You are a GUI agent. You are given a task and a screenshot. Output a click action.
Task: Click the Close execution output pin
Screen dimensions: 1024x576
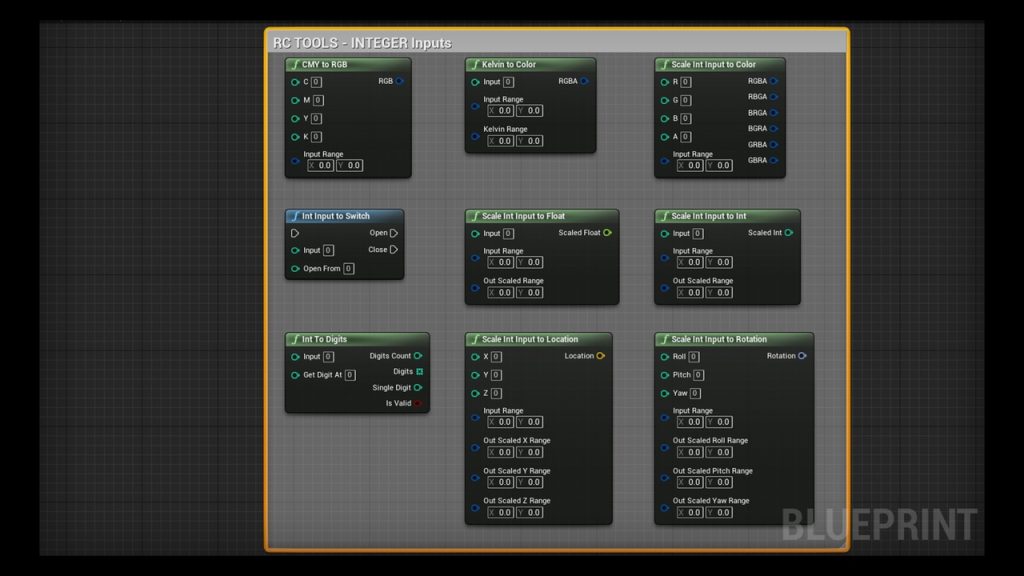tap(394, 250)
